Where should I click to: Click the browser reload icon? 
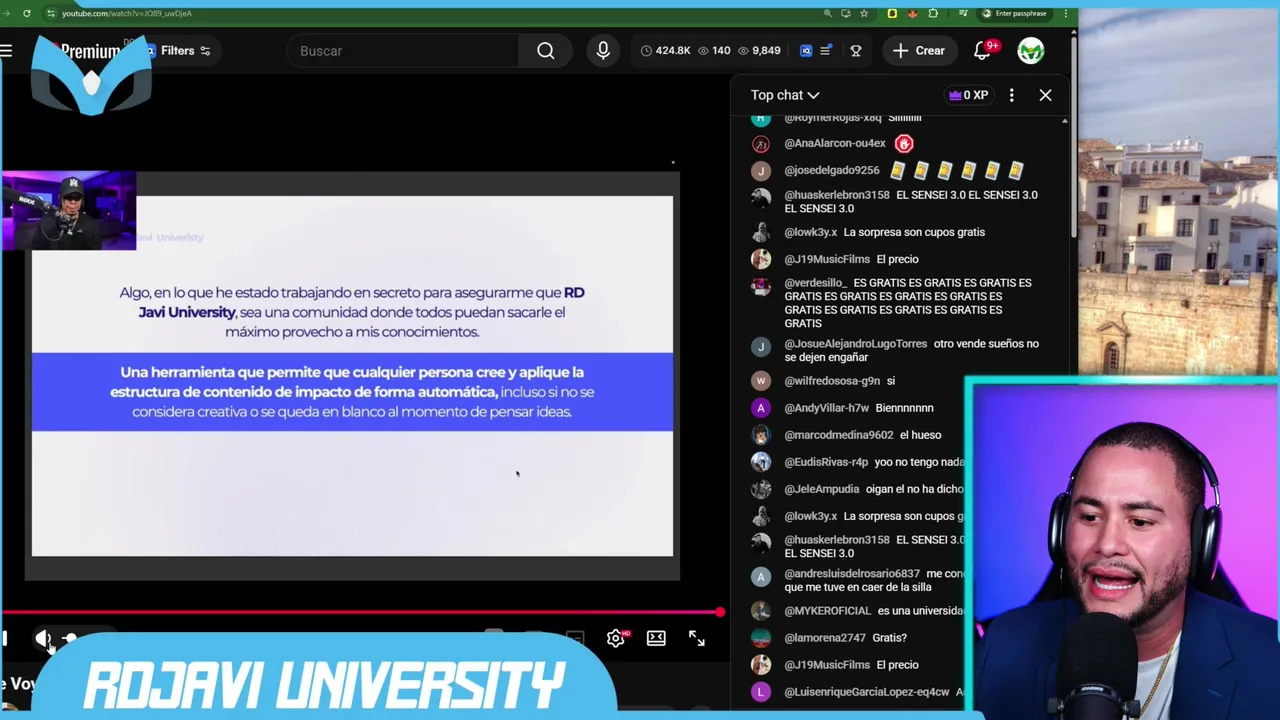[27, 13]
